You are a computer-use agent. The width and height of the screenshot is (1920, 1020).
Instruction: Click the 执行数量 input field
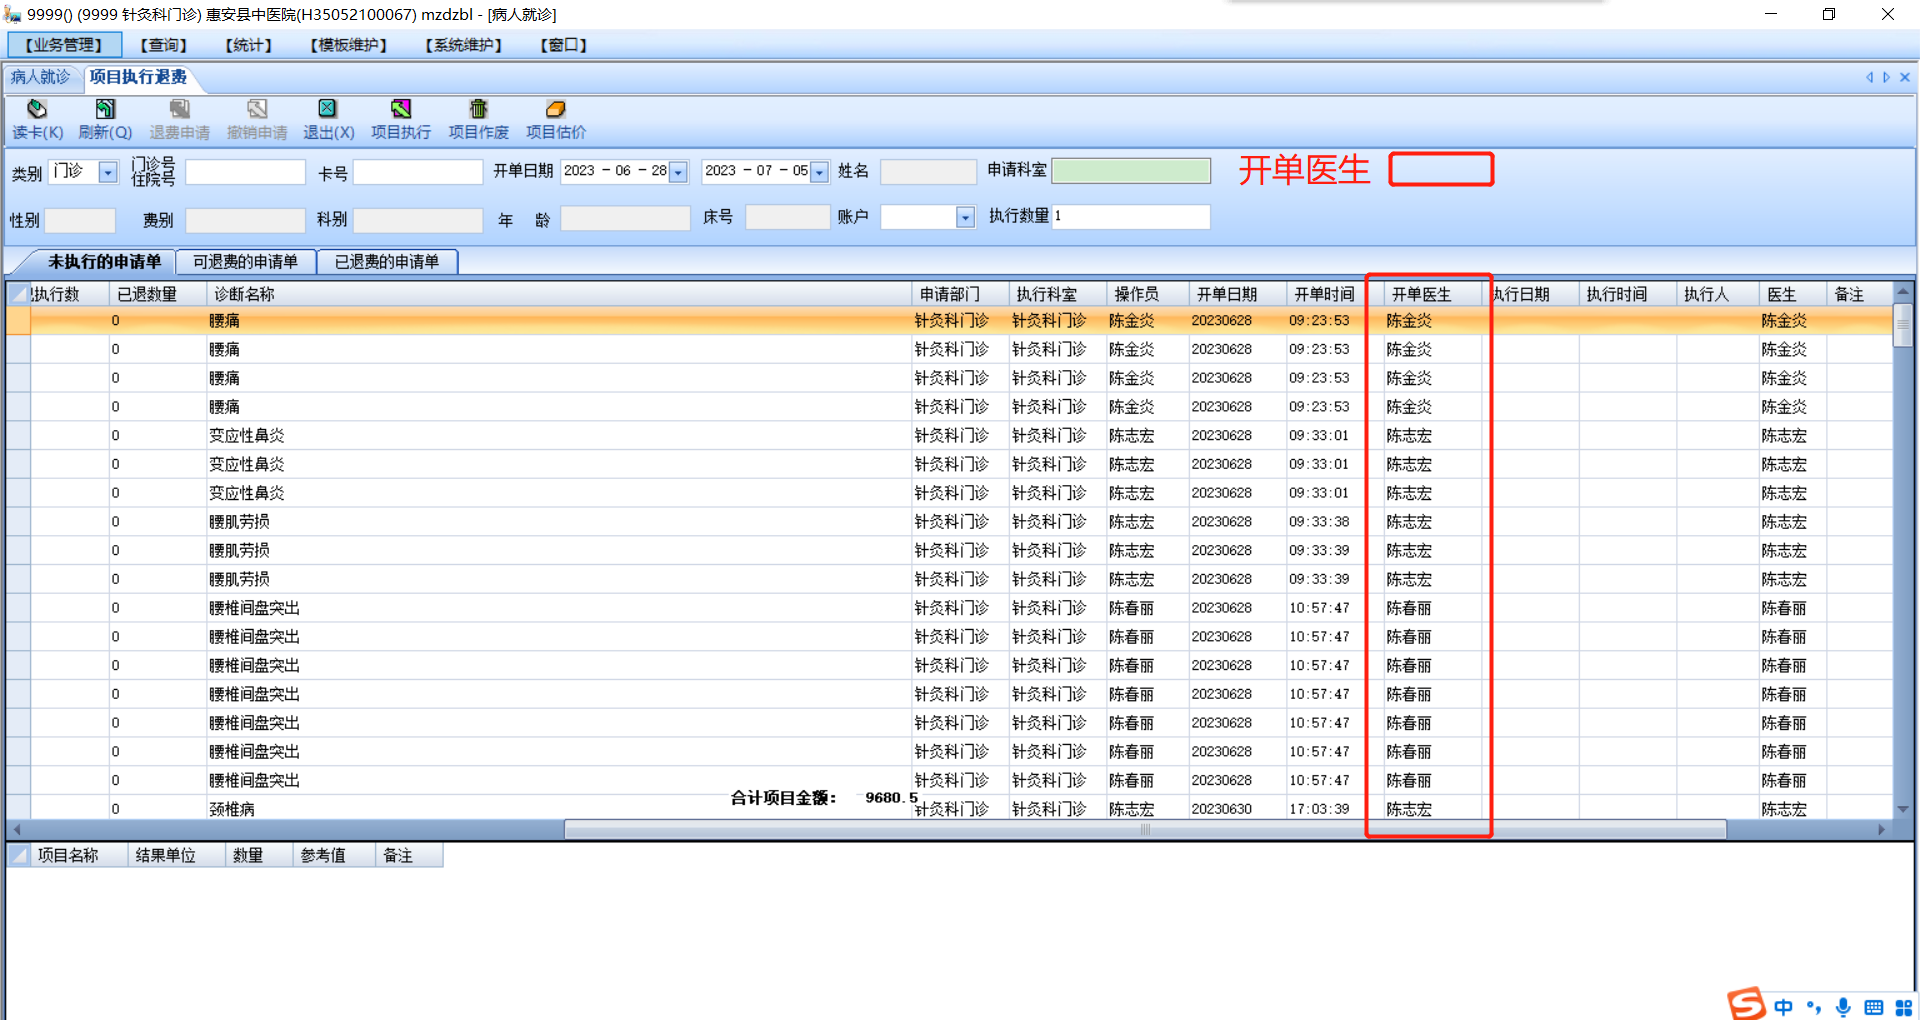(1131, 217)
